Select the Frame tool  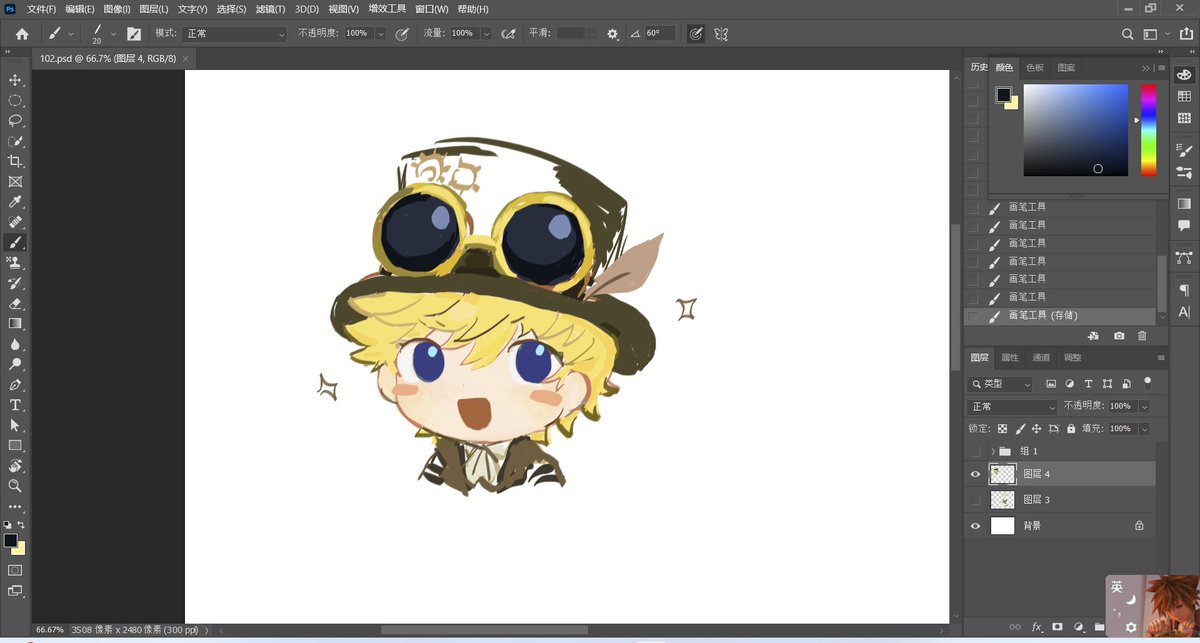[15, 181]
